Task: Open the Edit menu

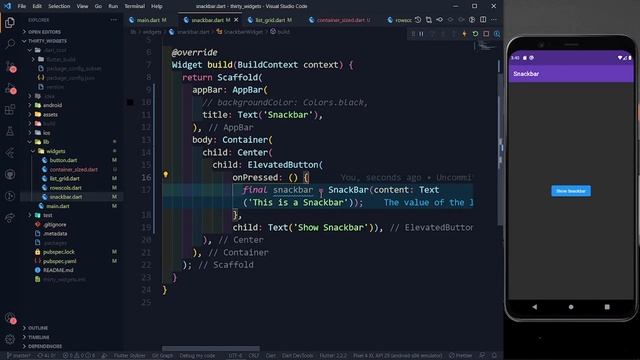Action: click(x=37, y=6)
